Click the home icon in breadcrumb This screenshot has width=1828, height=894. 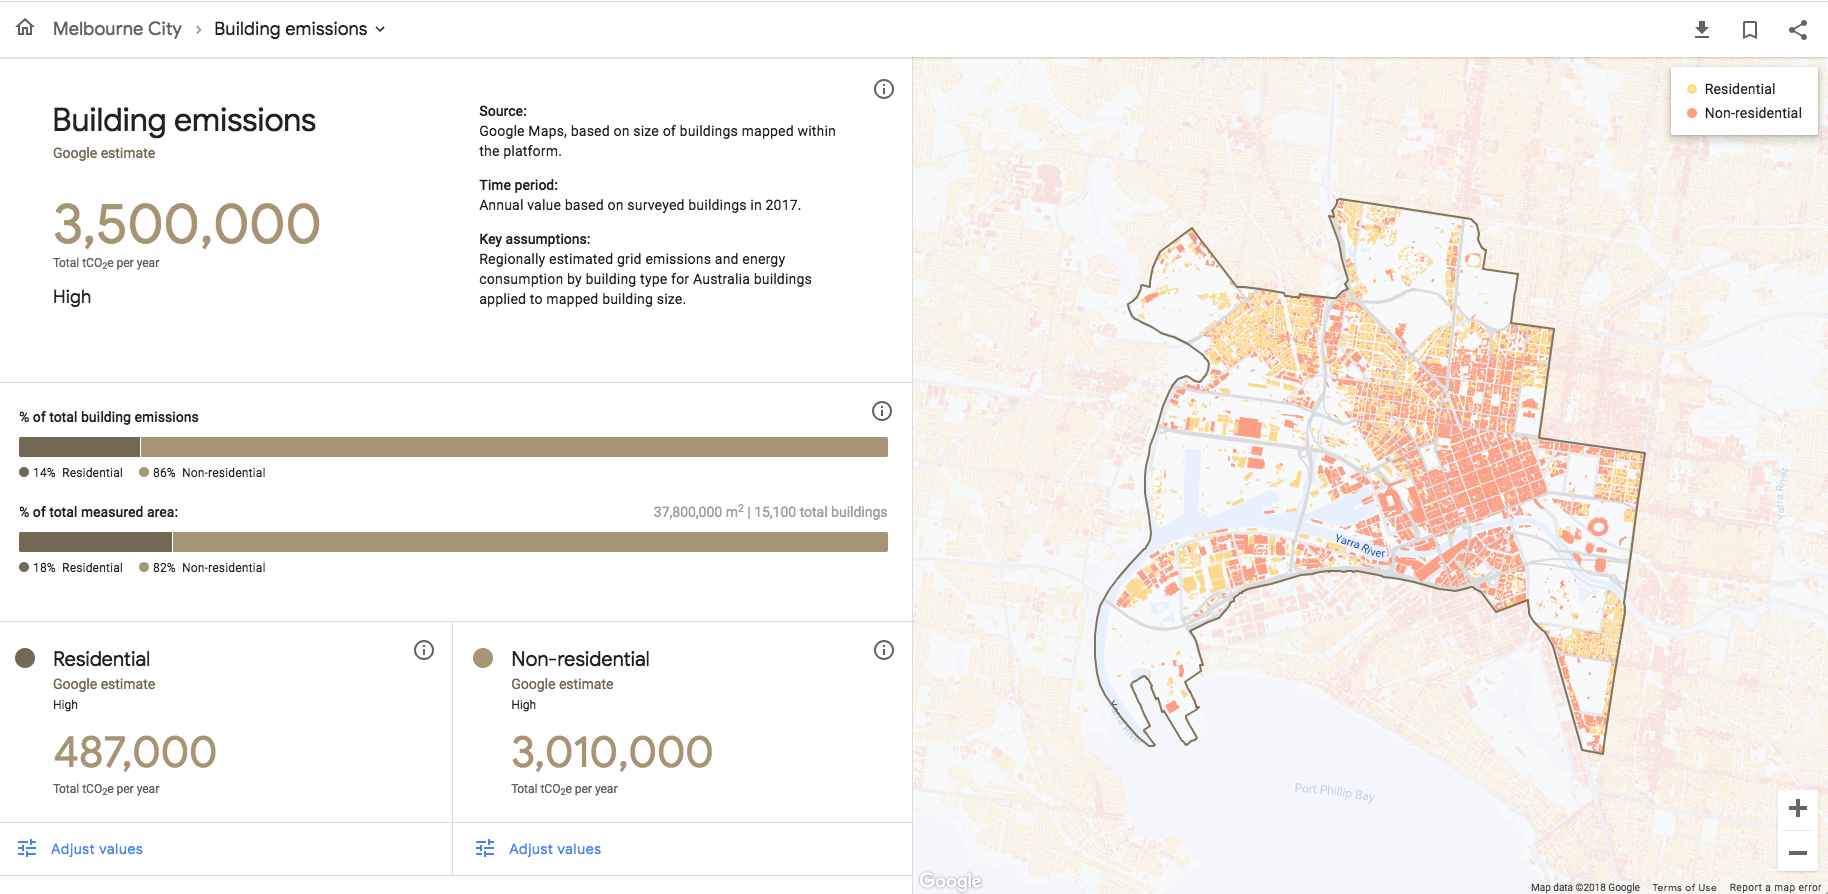point(25,28)
